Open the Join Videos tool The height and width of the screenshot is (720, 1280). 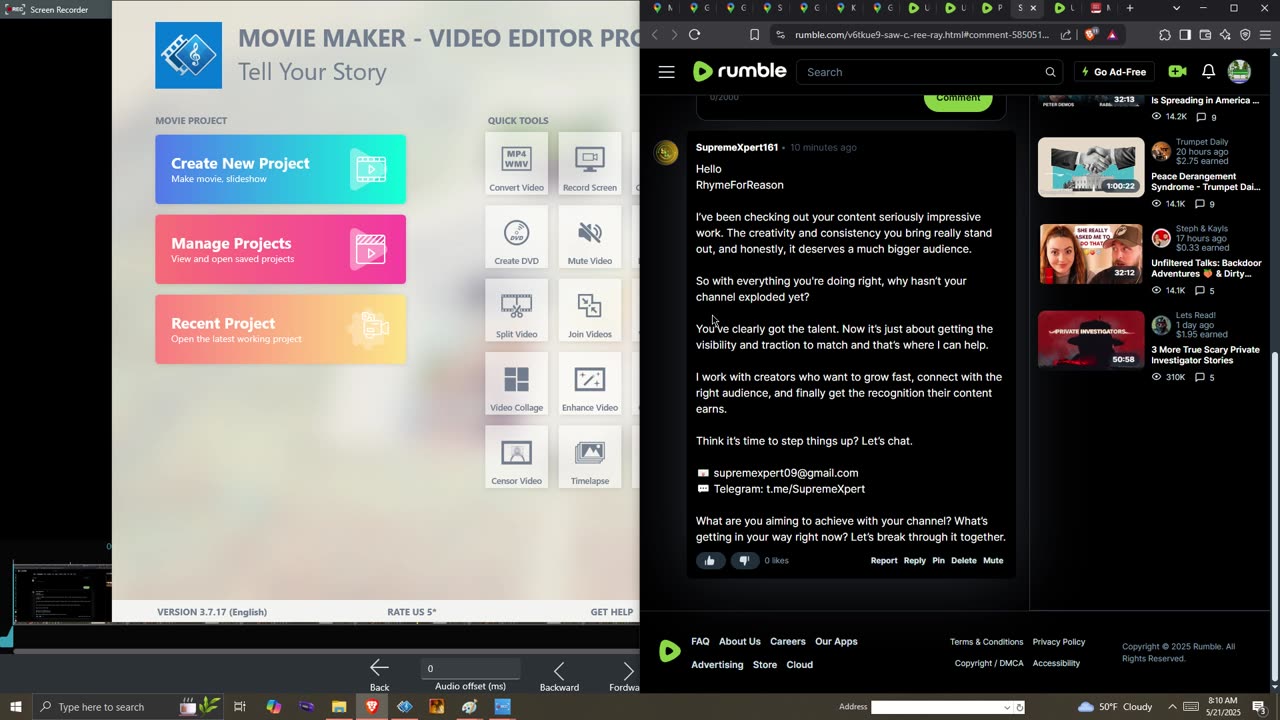click(x=590, y=310)
